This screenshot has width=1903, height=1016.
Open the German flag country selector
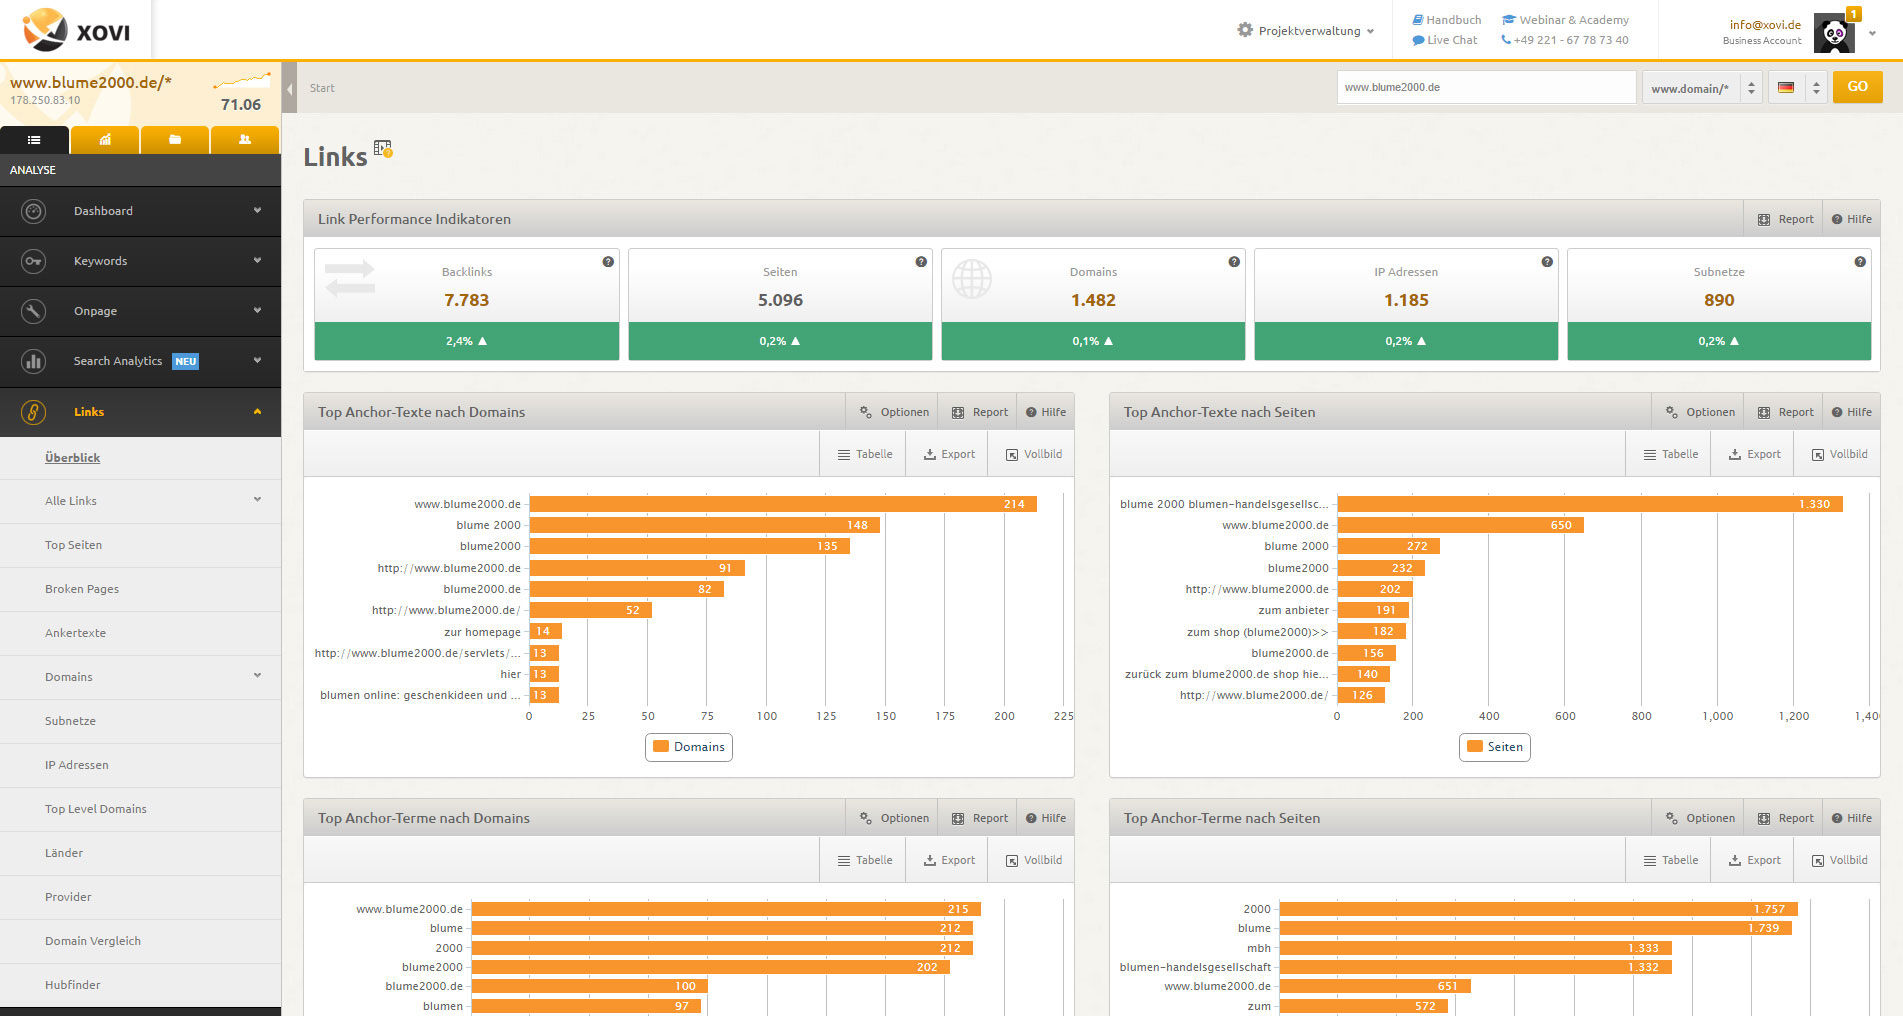click(1798, 88)
